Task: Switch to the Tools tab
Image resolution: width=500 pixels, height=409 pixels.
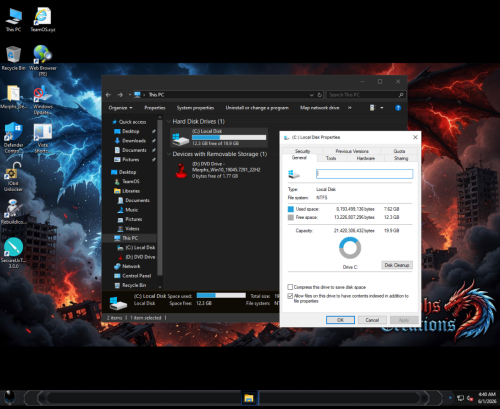Action: point(331,158)
